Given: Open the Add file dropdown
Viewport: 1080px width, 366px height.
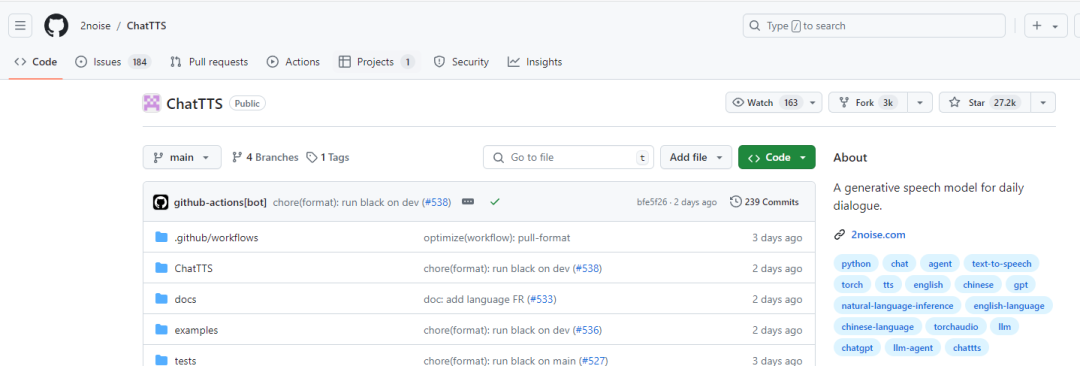Looking at the screenshot, I should click(x=696, y=157).
